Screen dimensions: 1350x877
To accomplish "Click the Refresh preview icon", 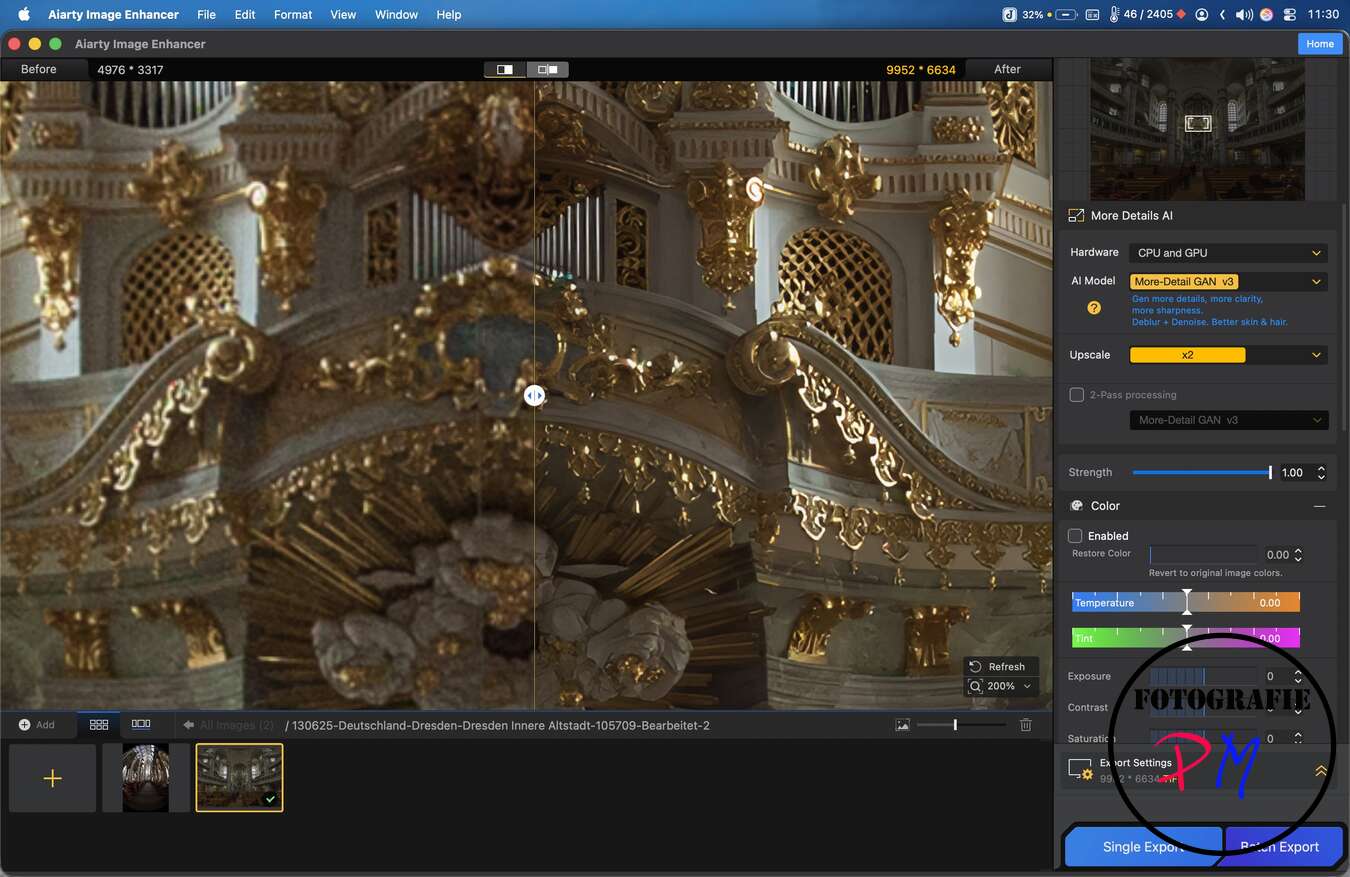I will [975, 666].
